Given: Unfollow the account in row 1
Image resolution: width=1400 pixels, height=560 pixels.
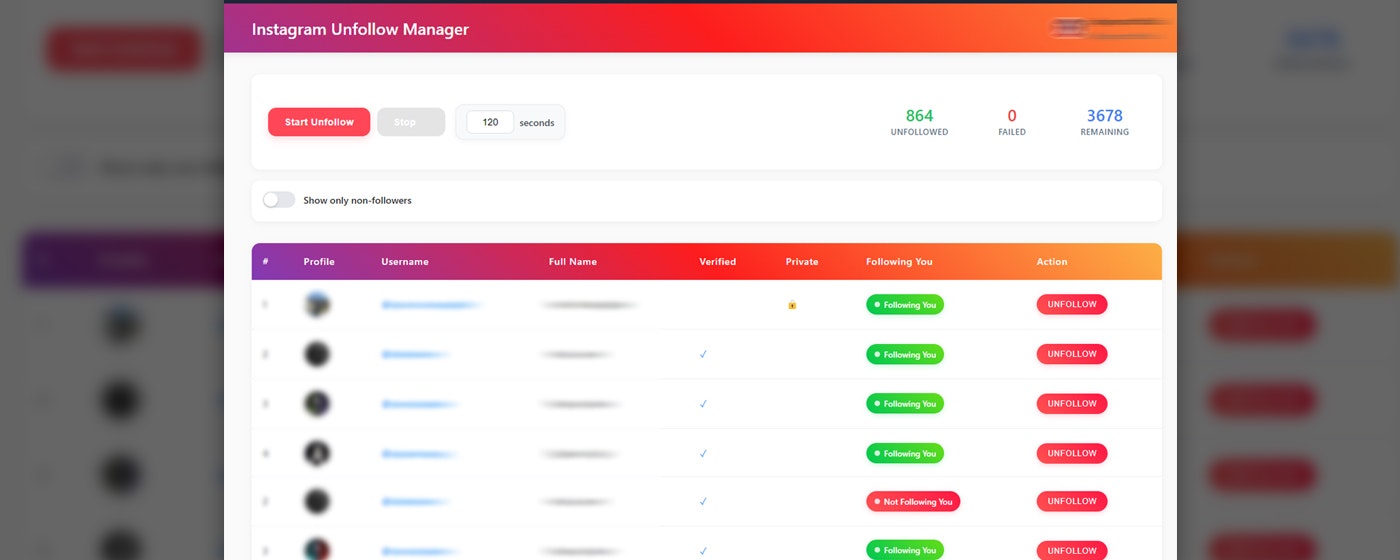Looking at the screenshot, I should 1072,304.
